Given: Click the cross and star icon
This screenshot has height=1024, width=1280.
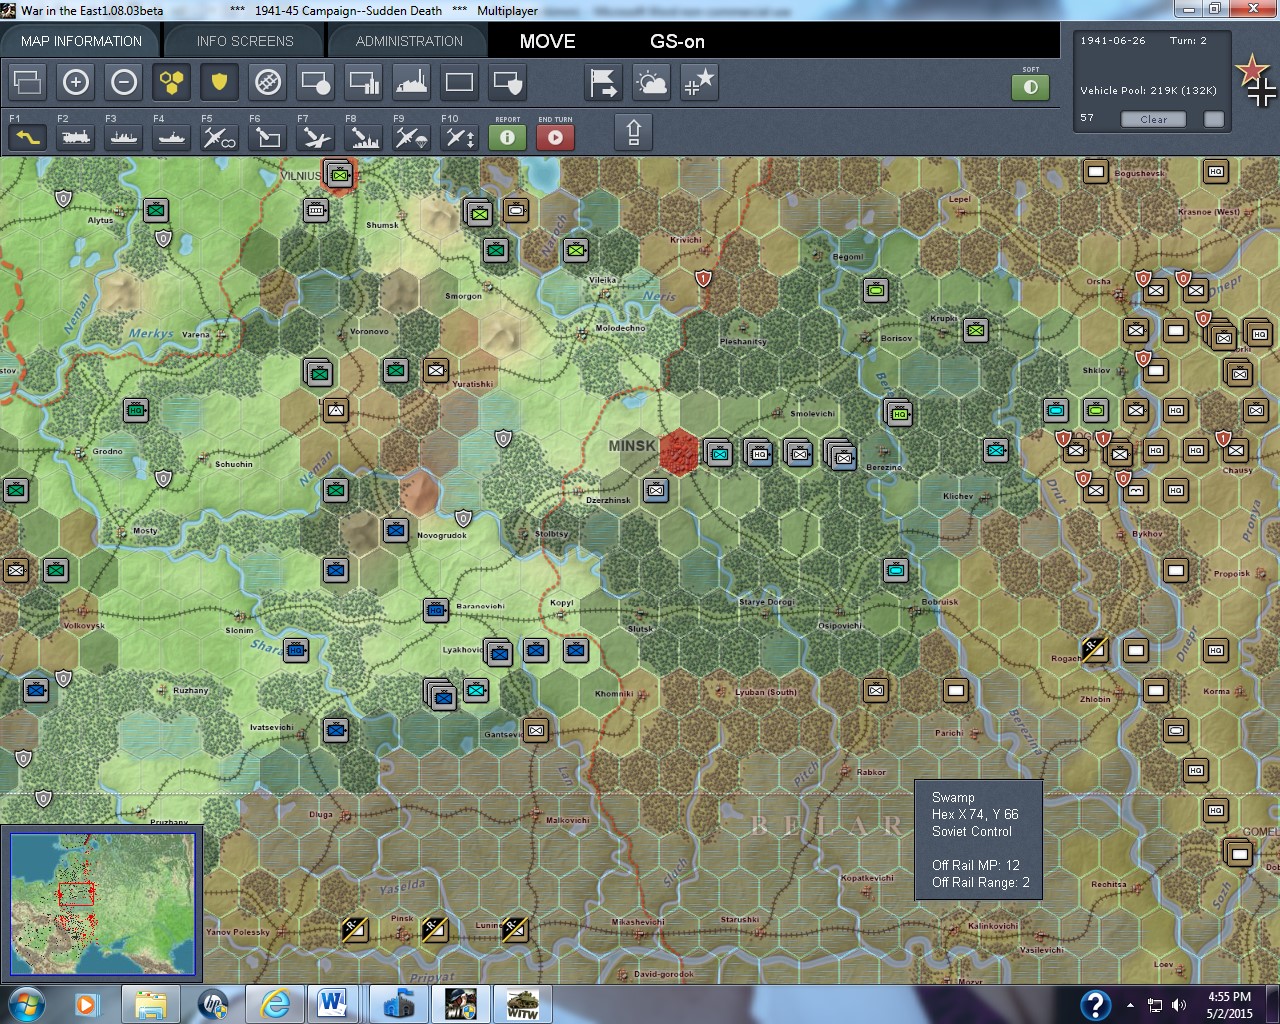Looking at the screenshot, I should coord(700,82).
